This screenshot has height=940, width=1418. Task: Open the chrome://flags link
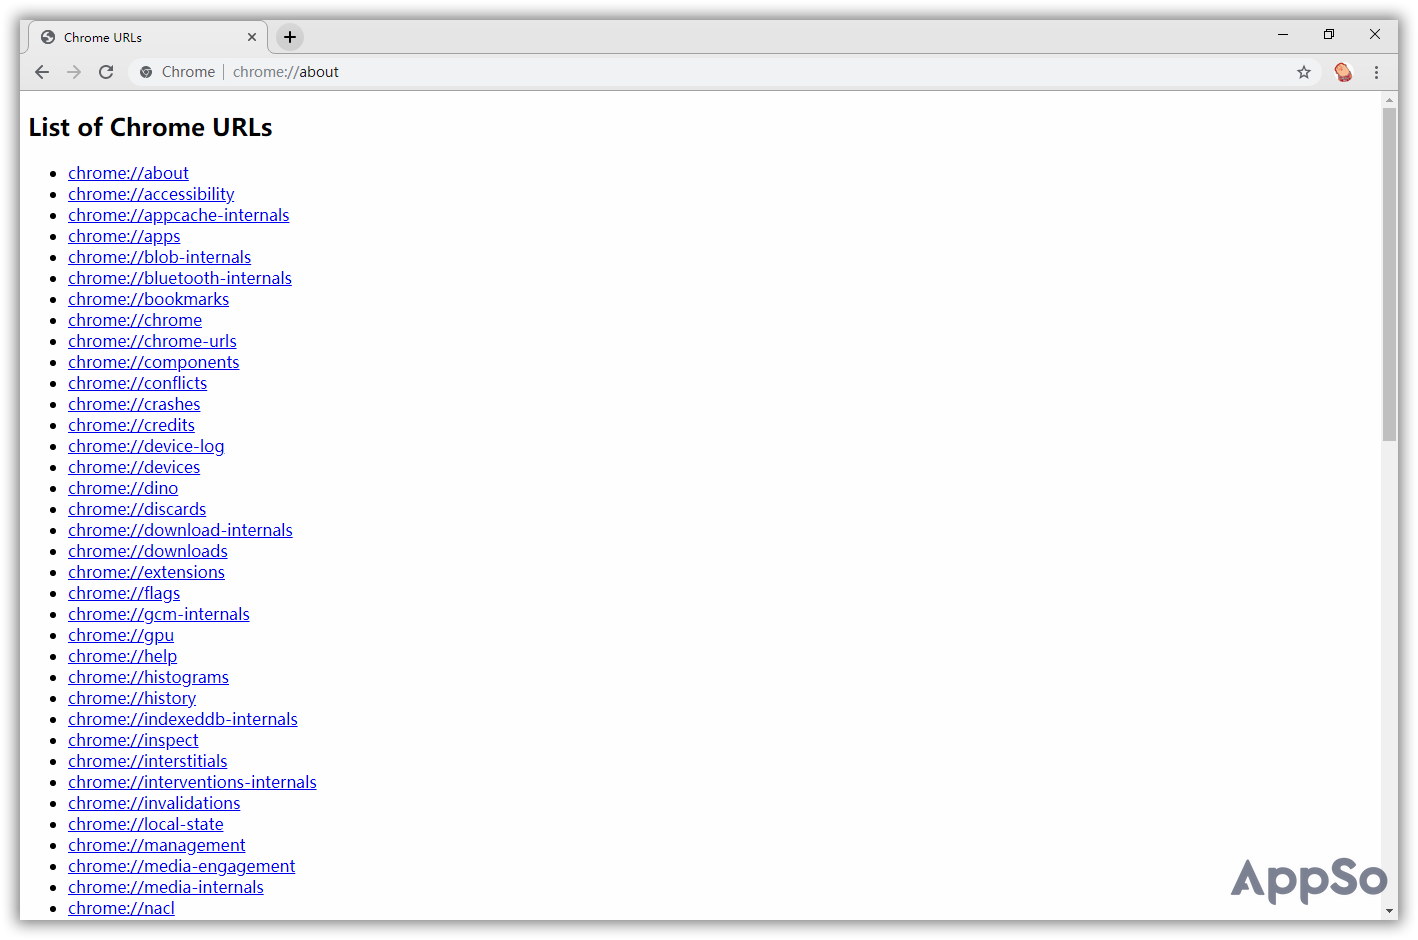tap(124, 593)
